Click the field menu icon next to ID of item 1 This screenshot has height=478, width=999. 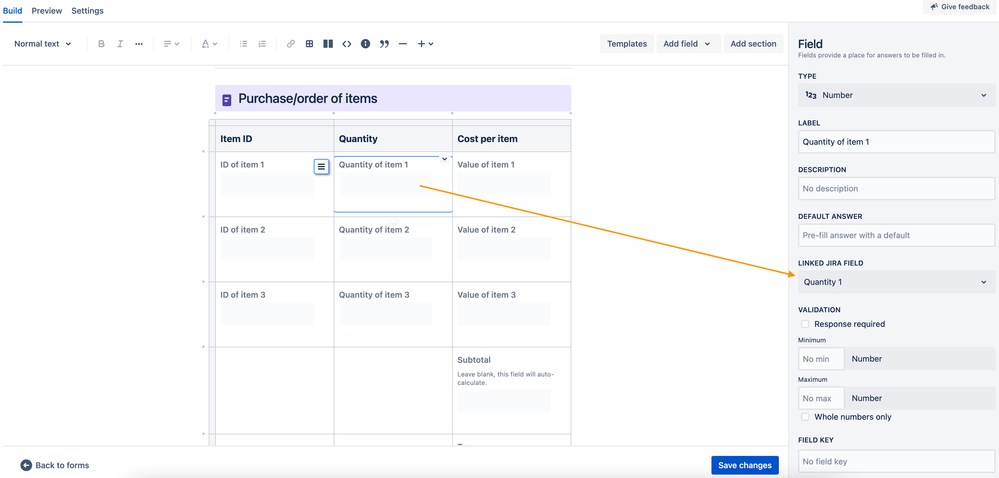(322, 166)
